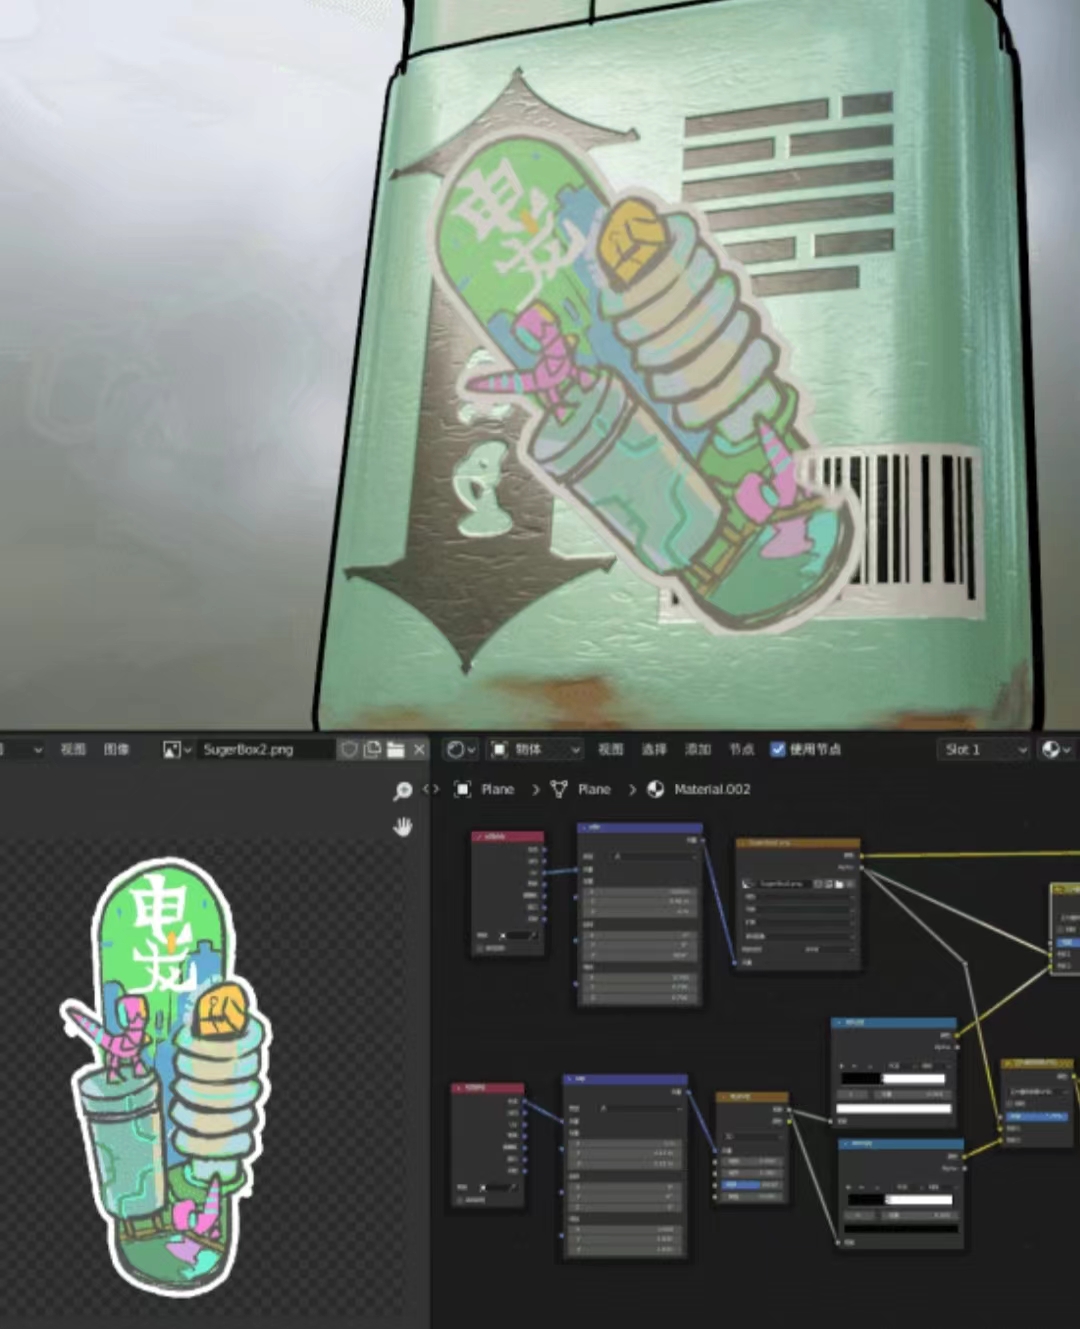Click the upper color ramp gradient bar
This screenshot has width=1080, height=1329.
pyautogui.click(x=893, y=1079)
